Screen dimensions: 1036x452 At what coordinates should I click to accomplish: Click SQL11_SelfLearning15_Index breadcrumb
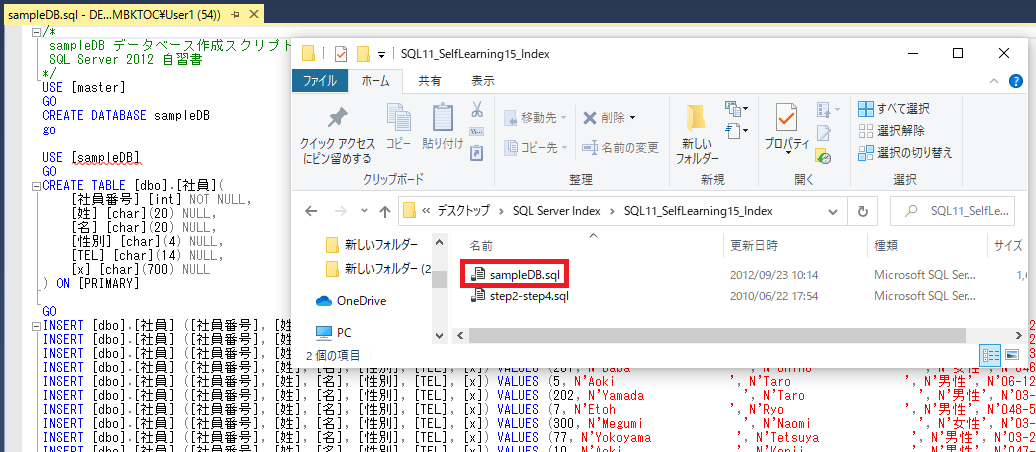[698, 211]
